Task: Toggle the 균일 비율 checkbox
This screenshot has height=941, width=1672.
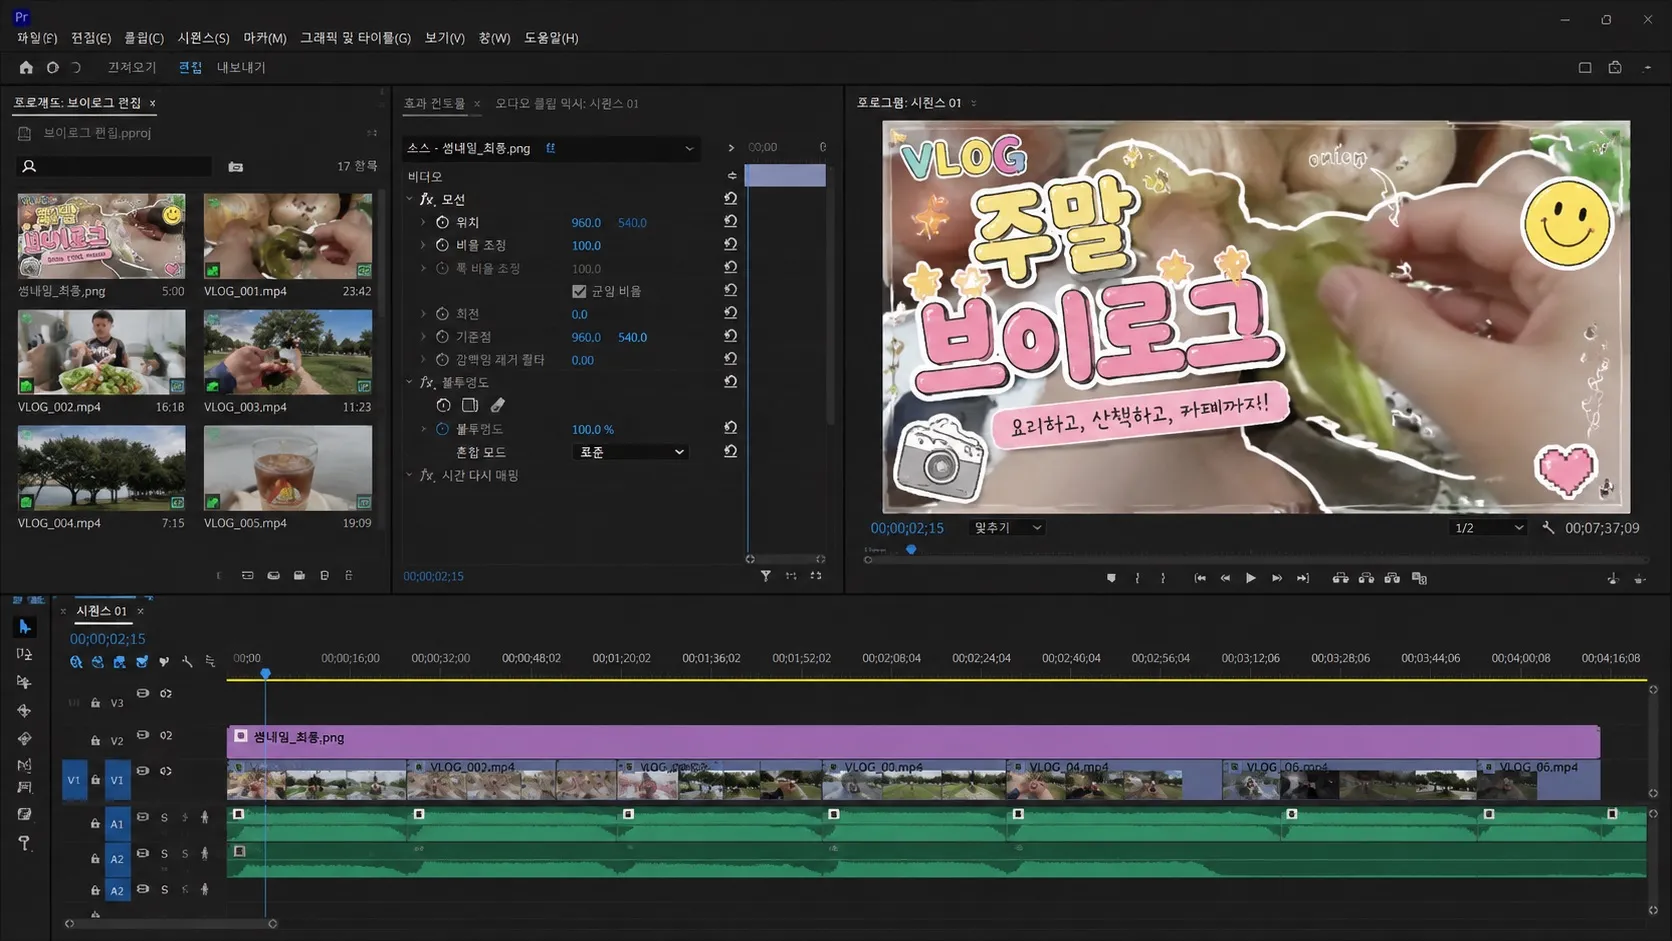Action: (x=579, y=291)
